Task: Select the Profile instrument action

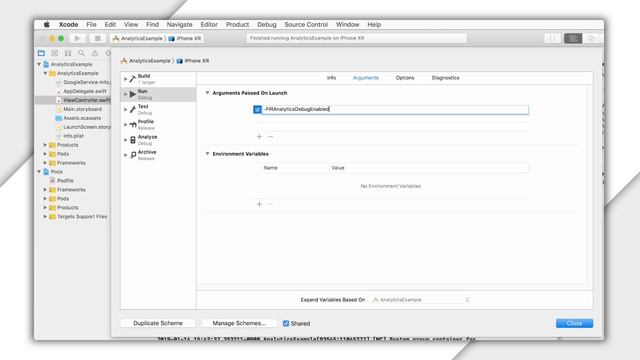Action: [159, 124]
